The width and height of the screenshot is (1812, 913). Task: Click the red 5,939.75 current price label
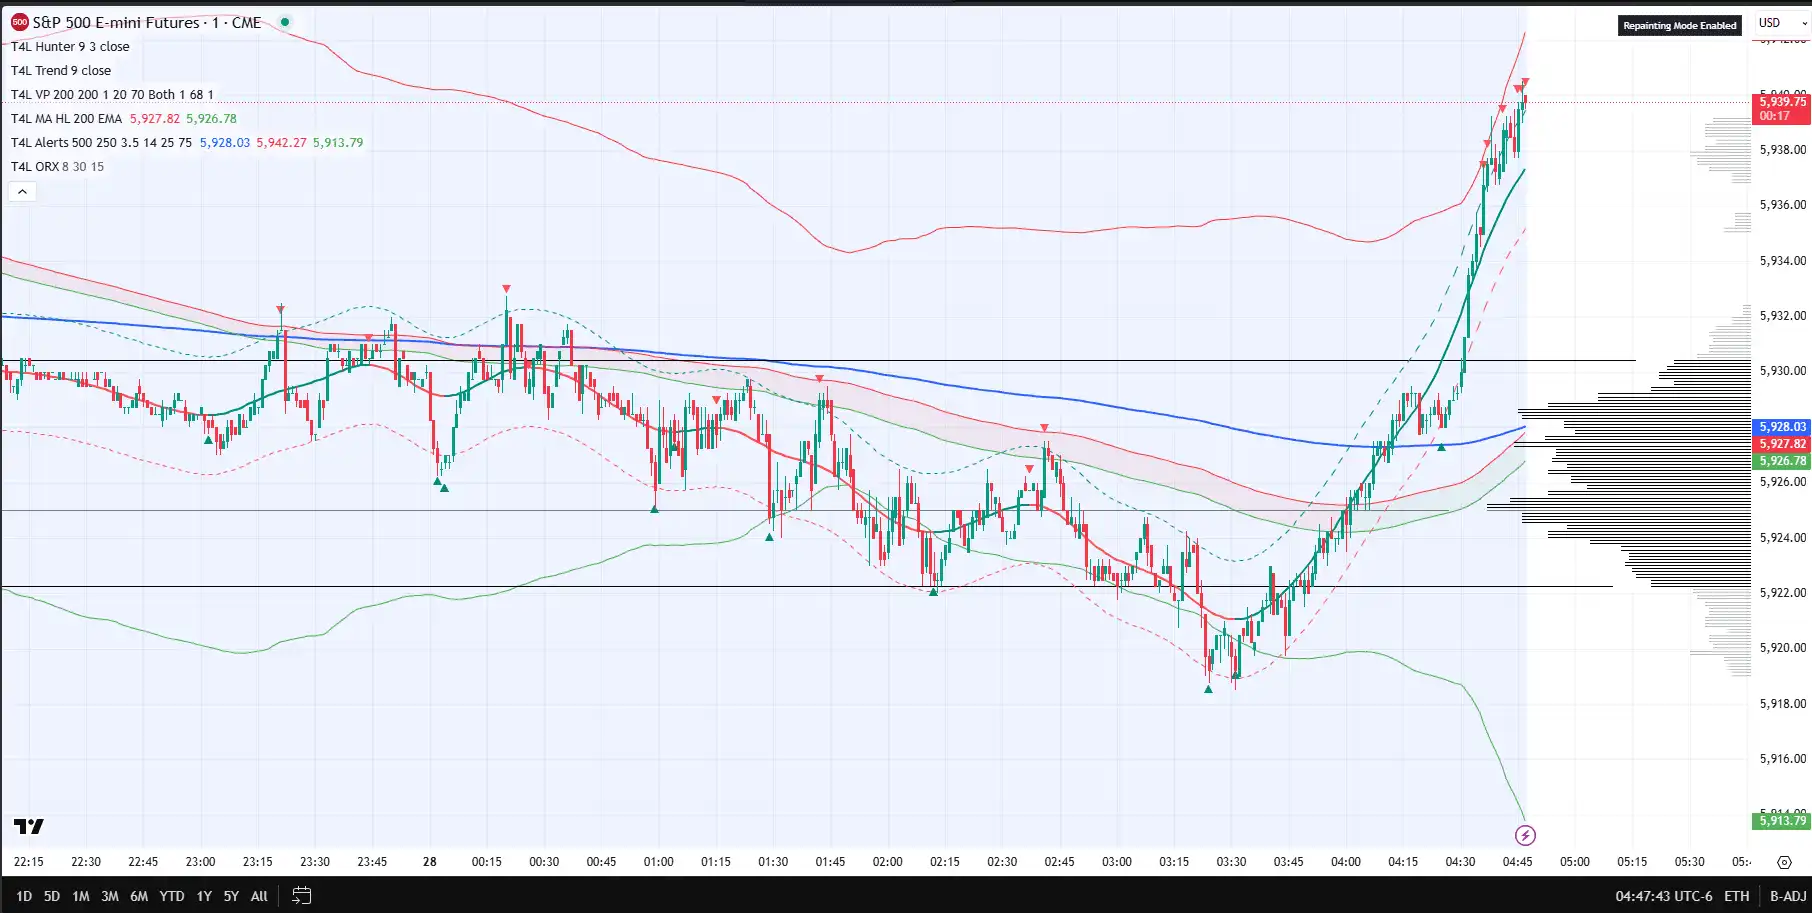(1783, 102)
